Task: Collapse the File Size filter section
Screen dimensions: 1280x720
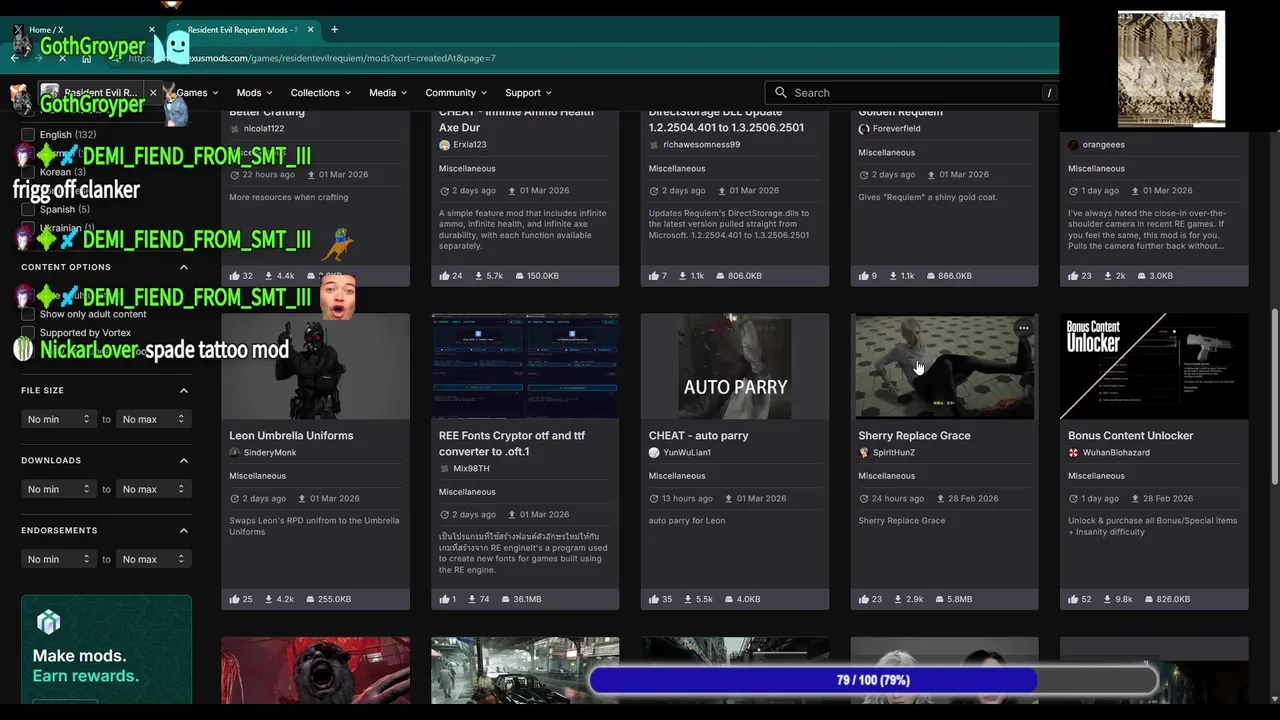Action: (x=184, y=390)
